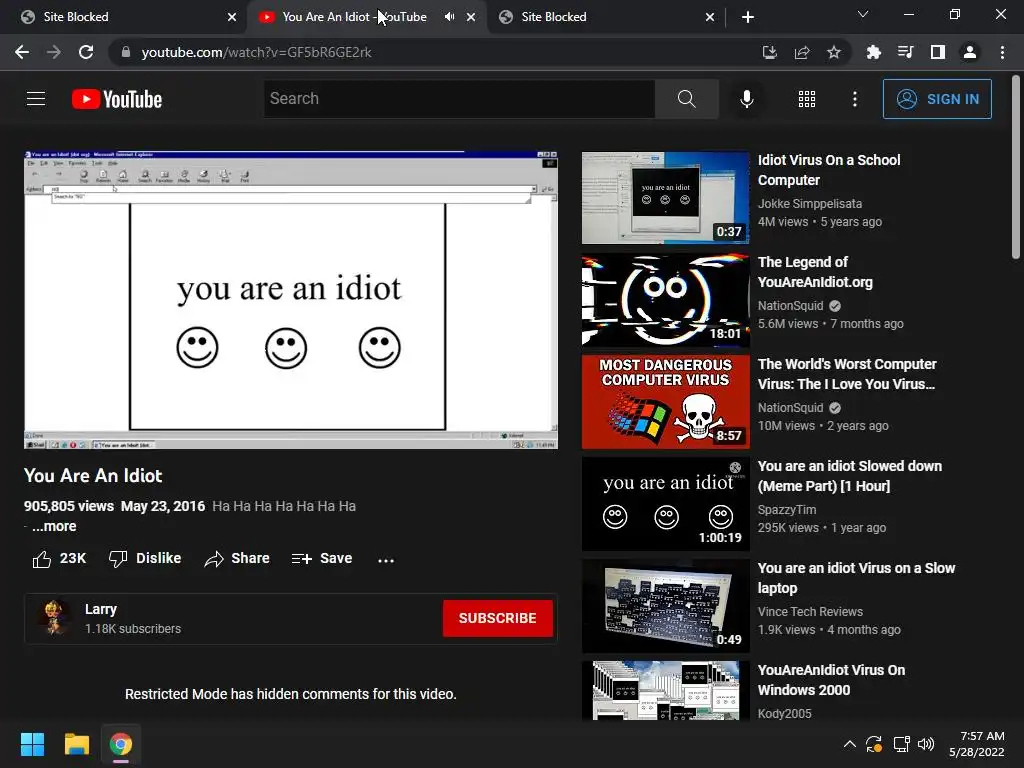Open You are an idiot Slowed down video
This screenshot has height=768, width=1024.
pyautogui.click(x=850, y=475)
